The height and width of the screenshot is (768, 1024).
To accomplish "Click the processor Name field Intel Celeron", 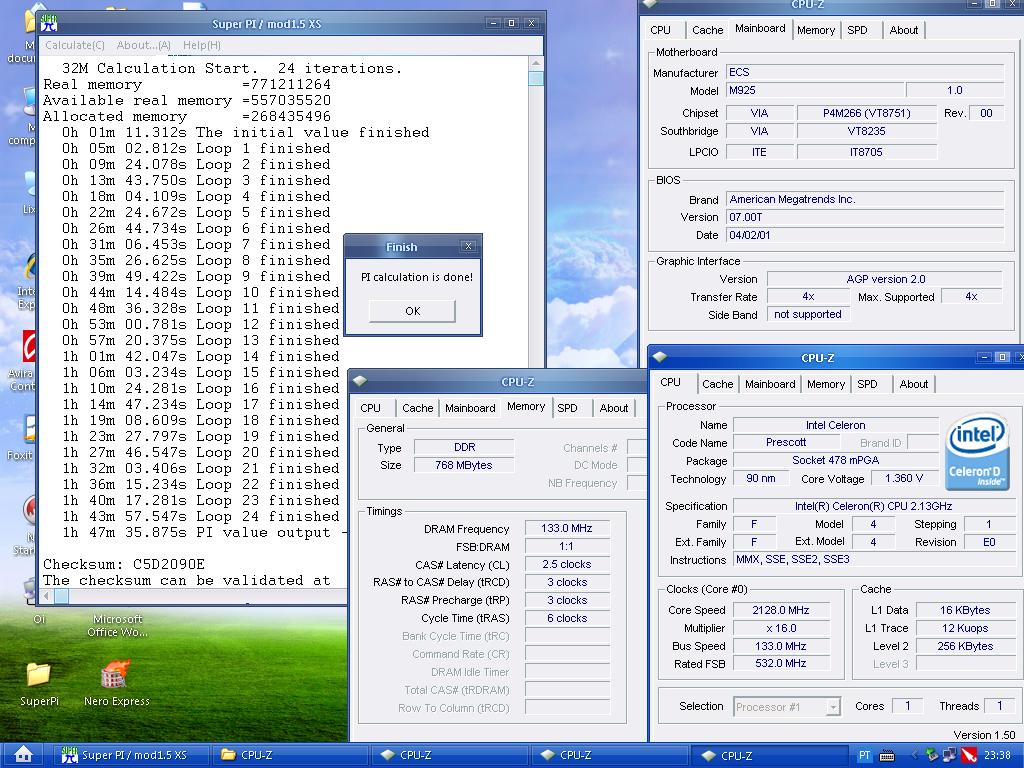I will point(835,425).
